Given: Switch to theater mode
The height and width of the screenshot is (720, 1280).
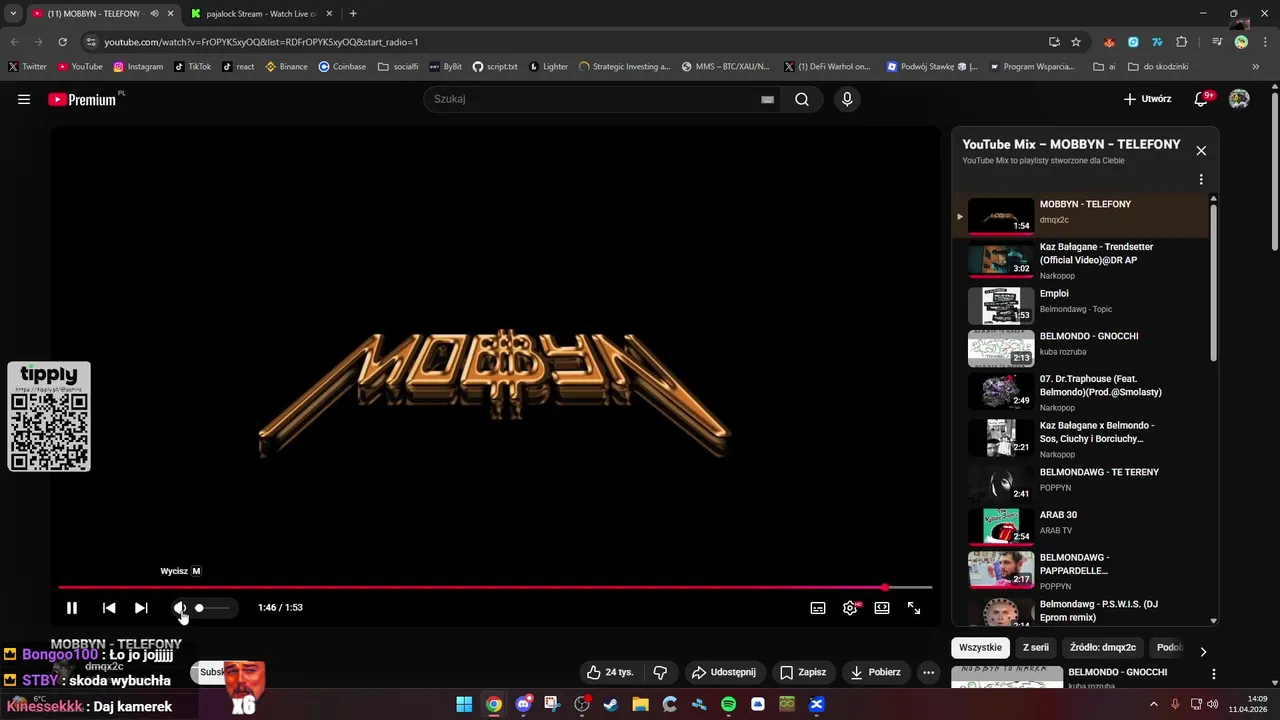Looking at the screenshot, I should 882,608.
